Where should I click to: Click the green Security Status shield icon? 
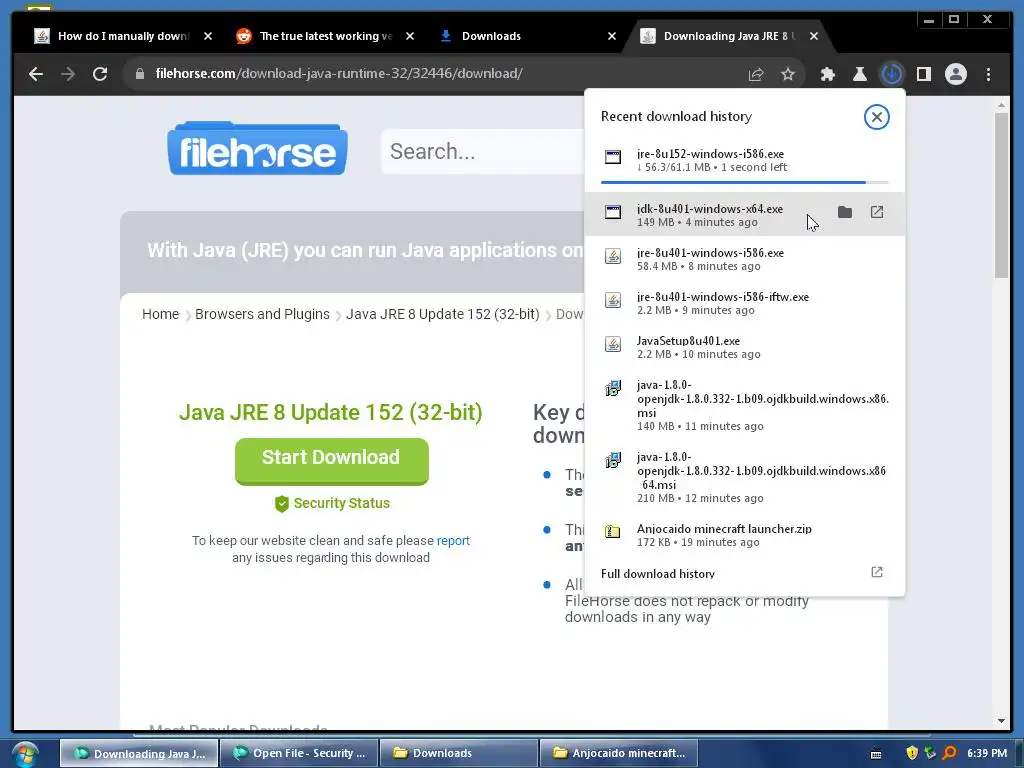pyautogui.click(x=281, y=504)
